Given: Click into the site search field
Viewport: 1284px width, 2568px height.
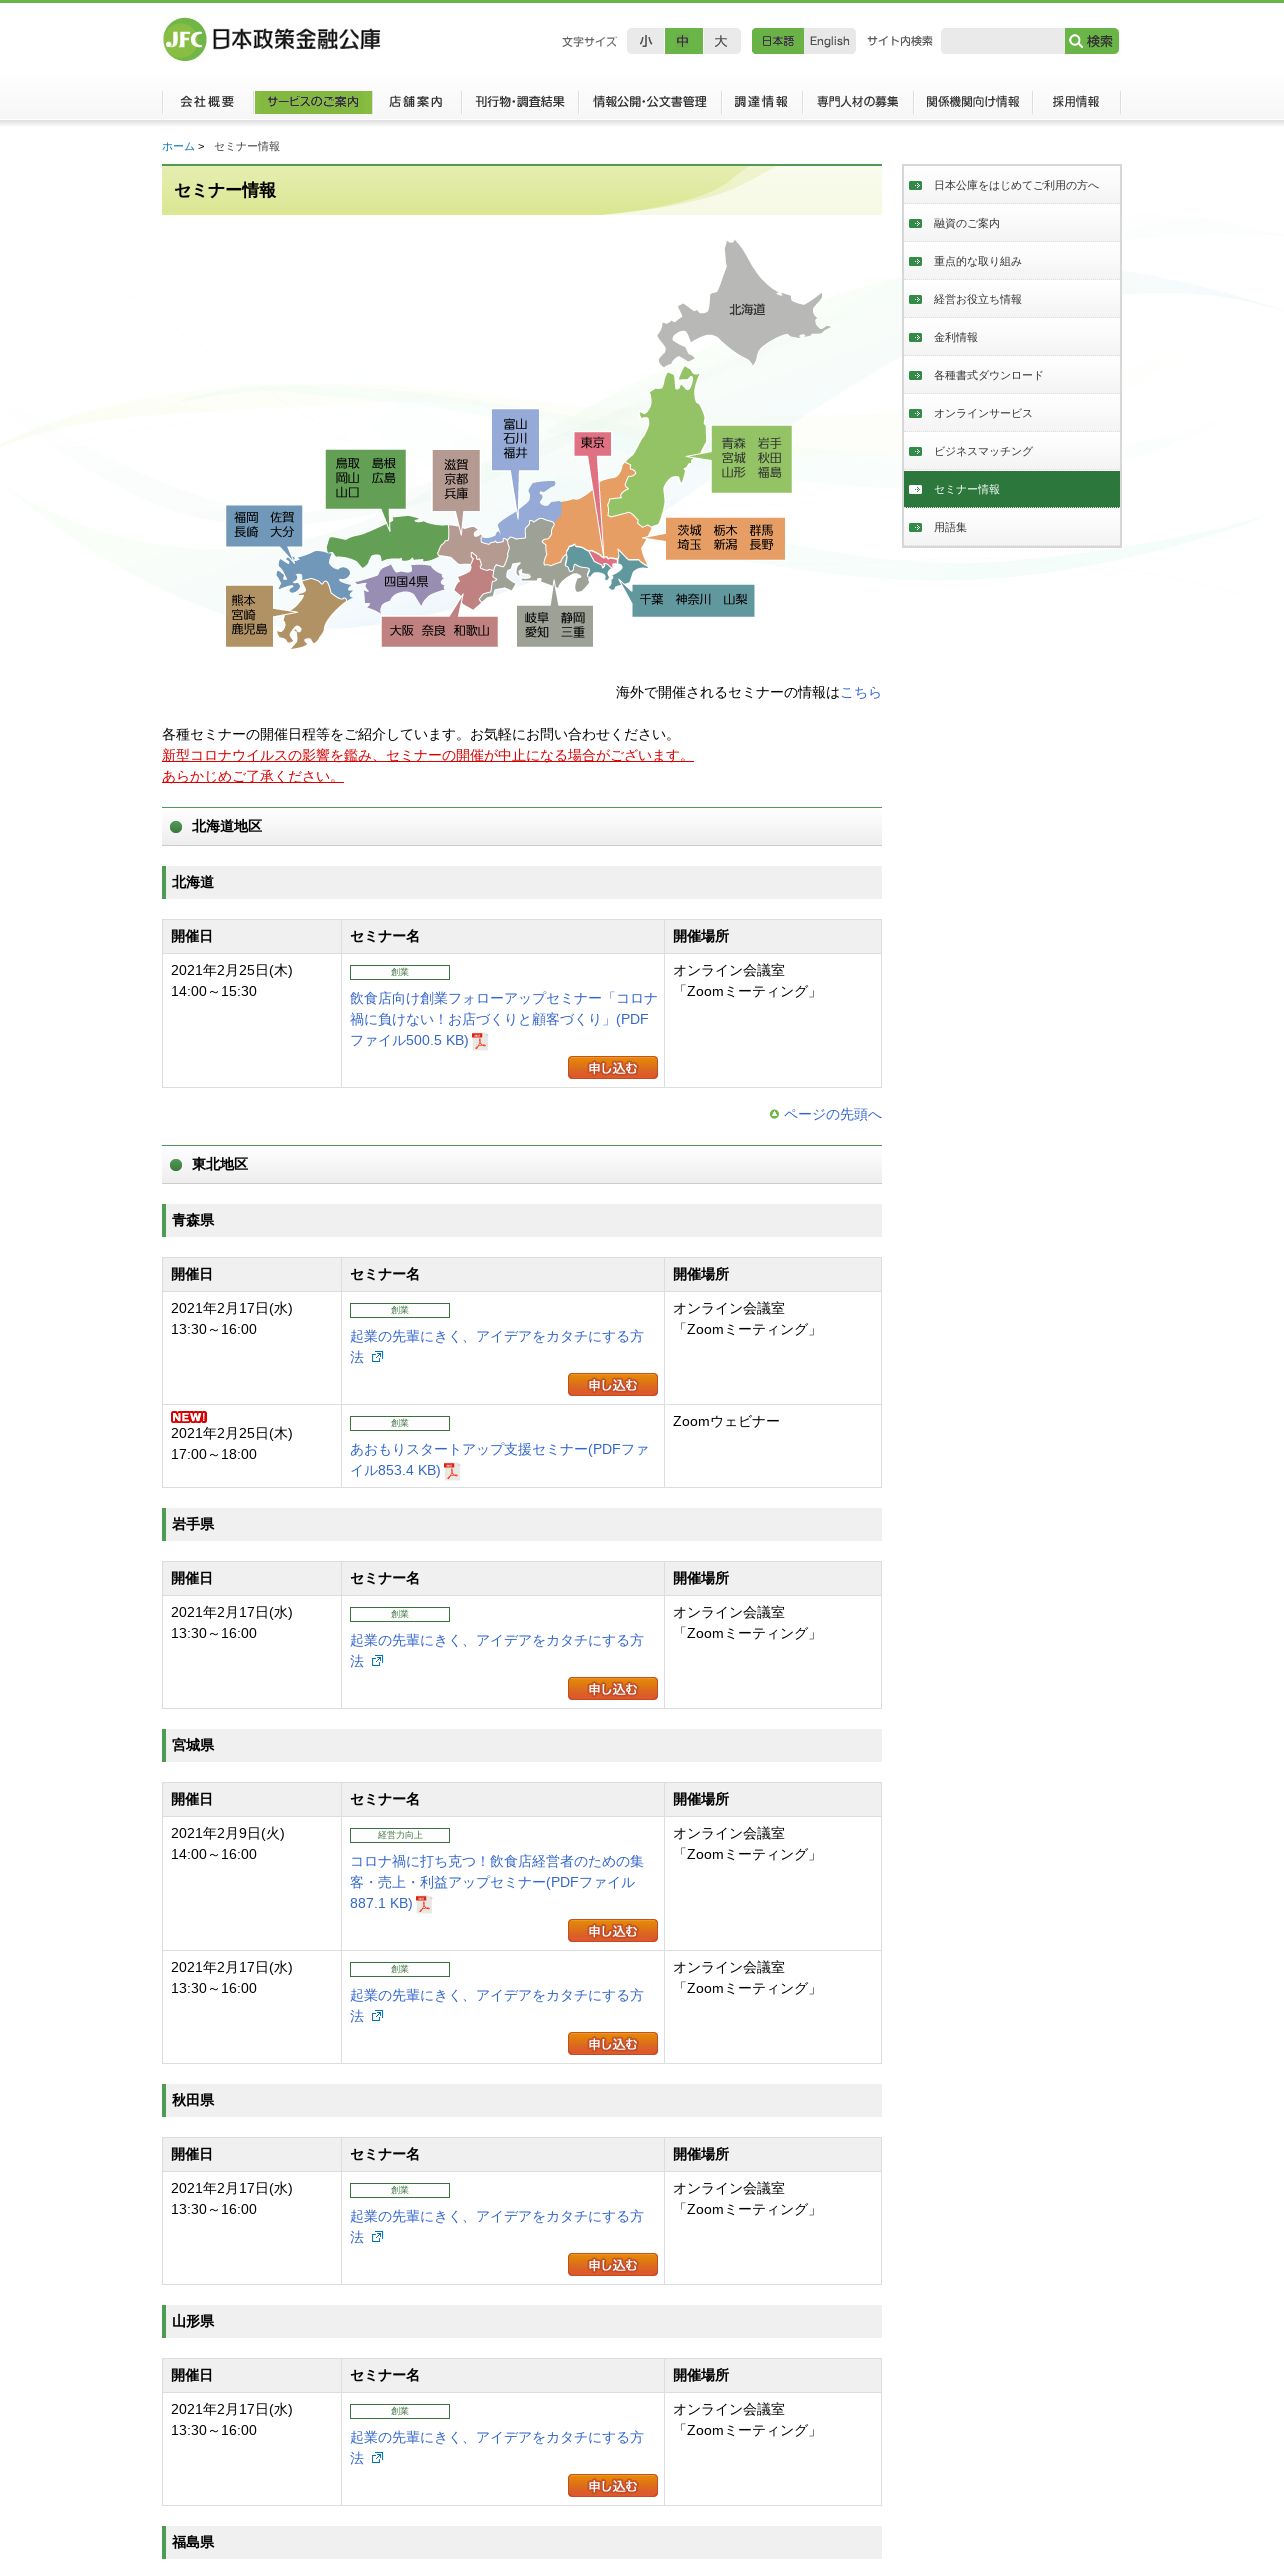Looking at the screenshot, I should (1002, 41).
